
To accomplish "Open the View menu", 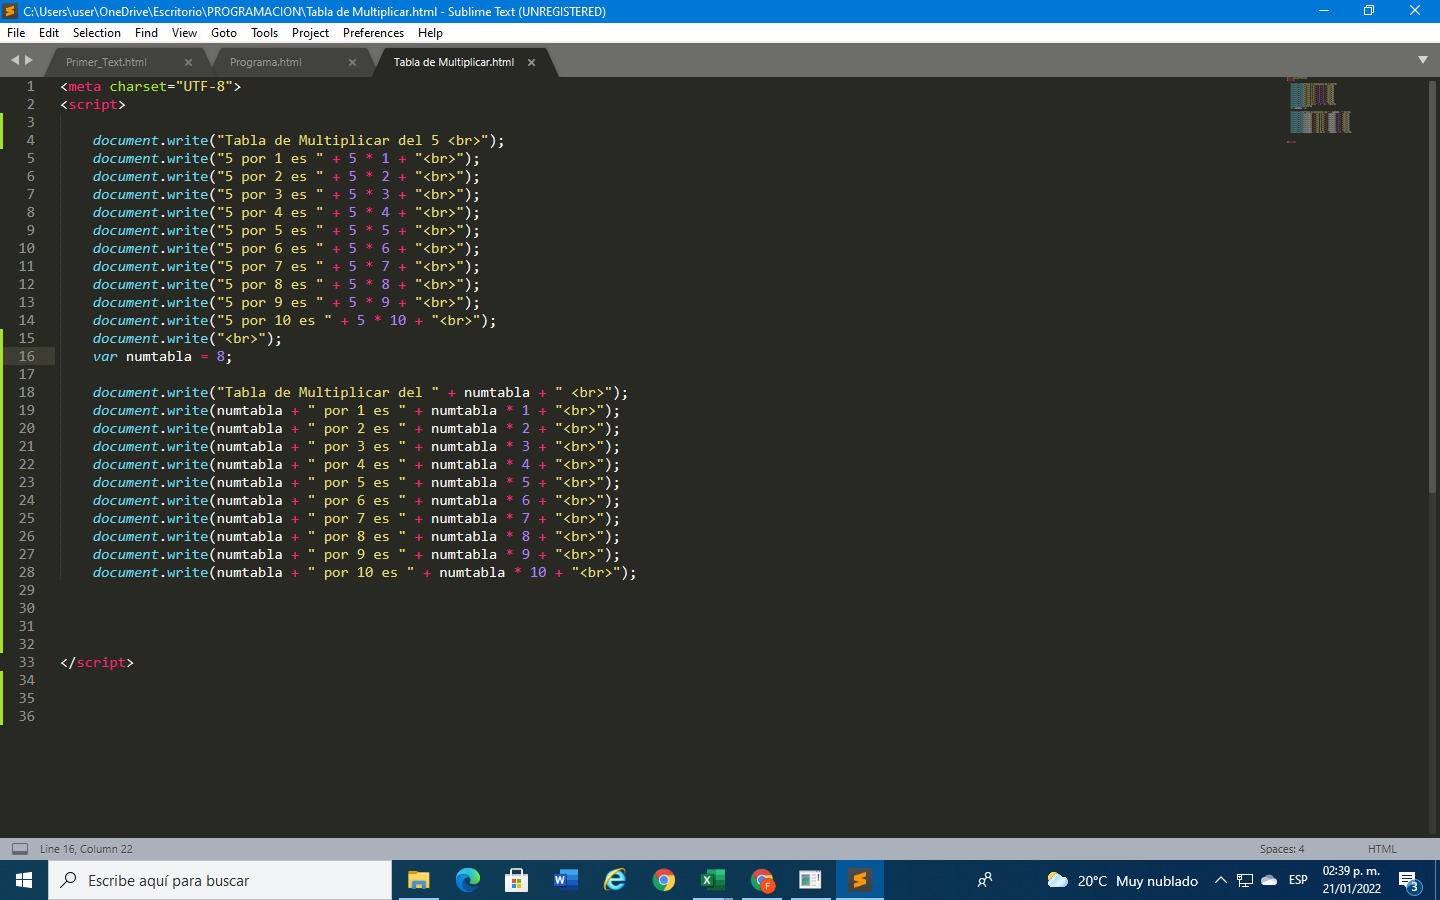I will coord(184,33).
